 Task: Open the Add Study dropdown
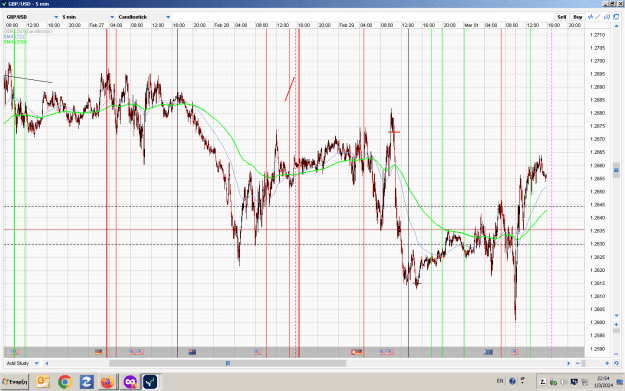click(23, 363)
